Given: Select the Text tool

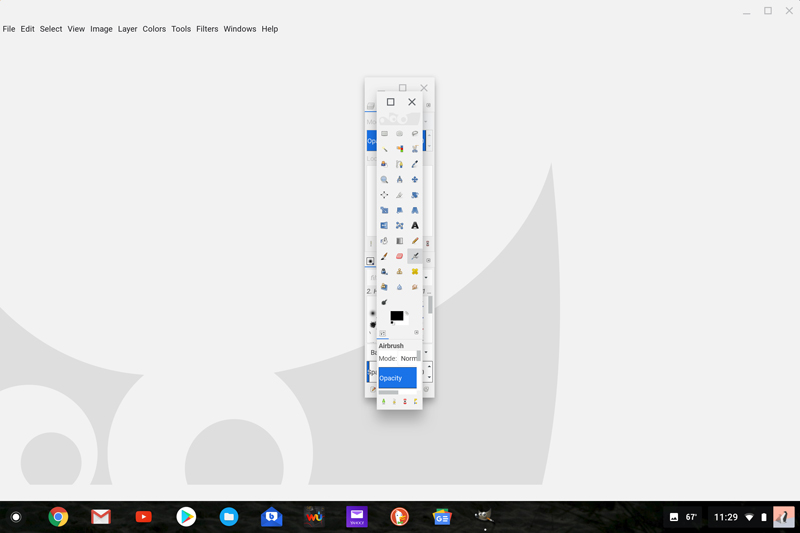Looking at the screenshot, I should pyautogui.click(x=415, y=226).
